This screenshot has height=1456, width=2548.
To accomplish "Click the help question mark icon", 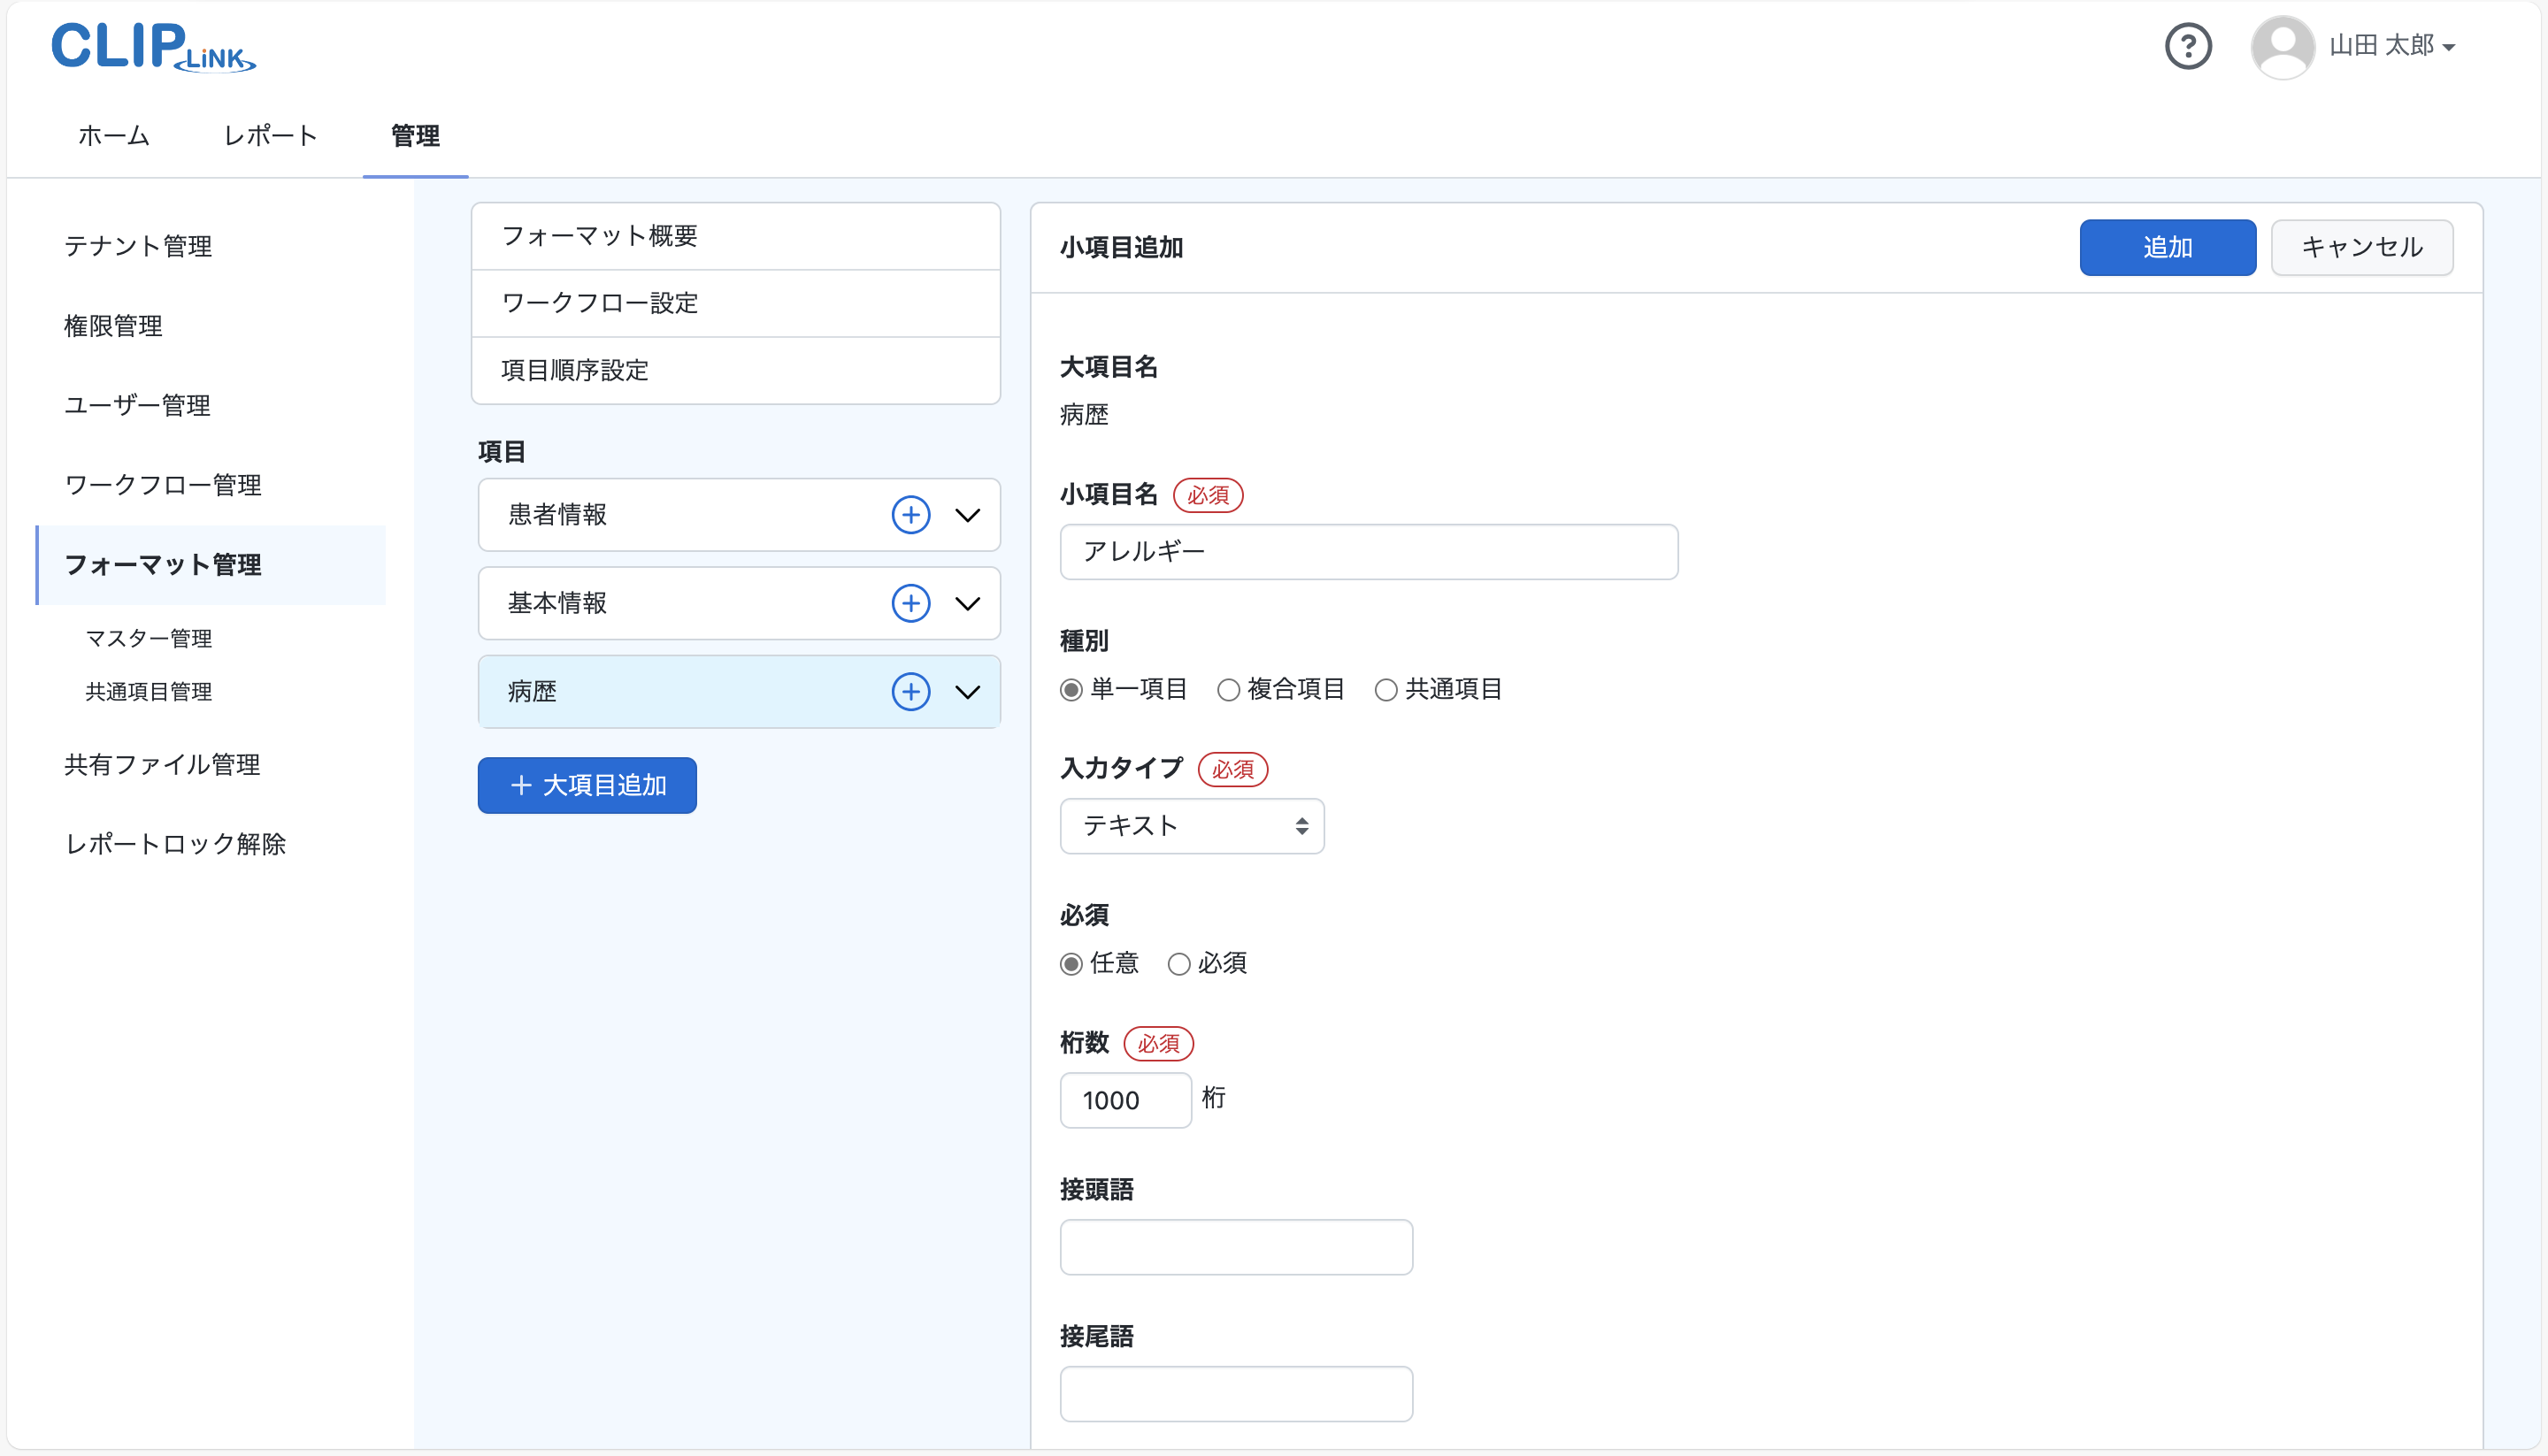I will click(x=2187, y=46).
